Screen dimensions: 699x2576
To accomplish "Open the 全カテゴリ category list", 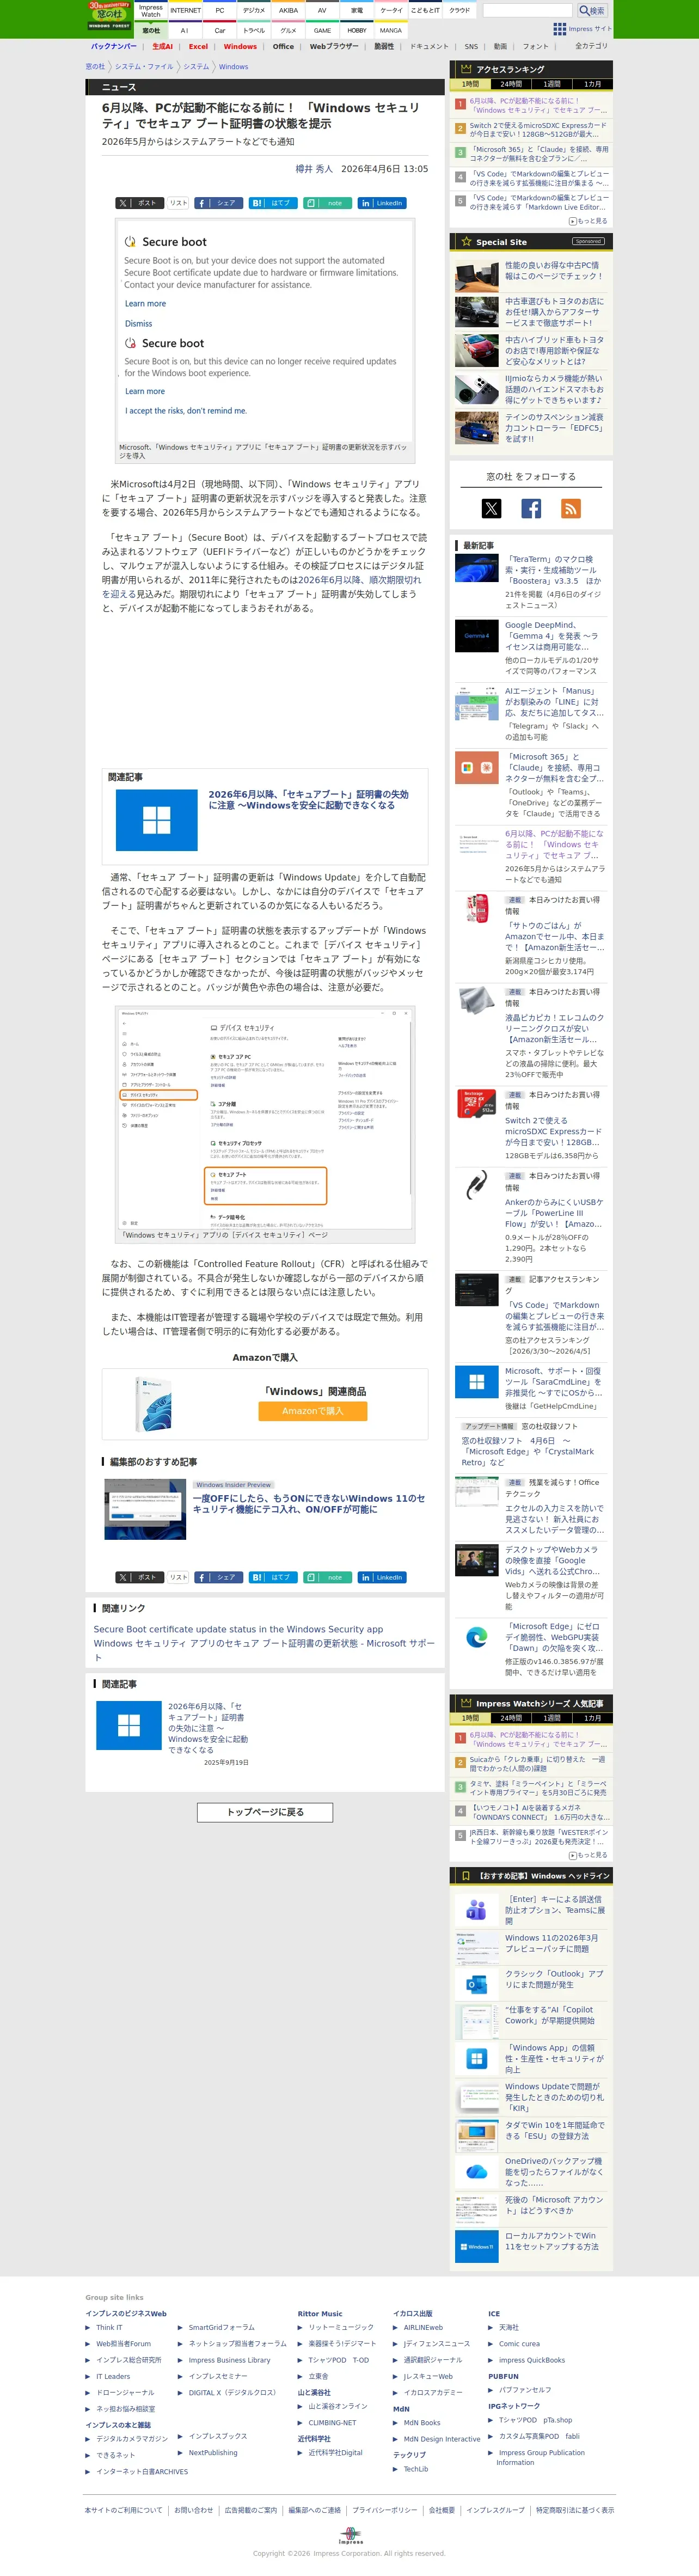I will 591,46.
